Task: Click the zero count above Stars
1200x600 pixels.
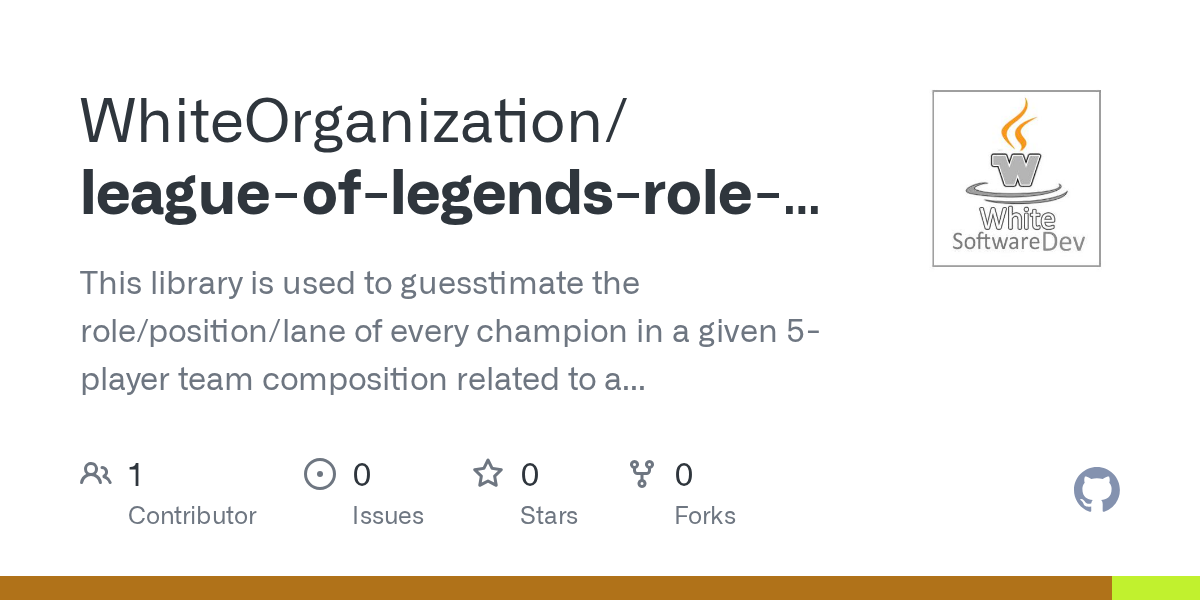Action: pyautogui.click(x=530, y=474)
